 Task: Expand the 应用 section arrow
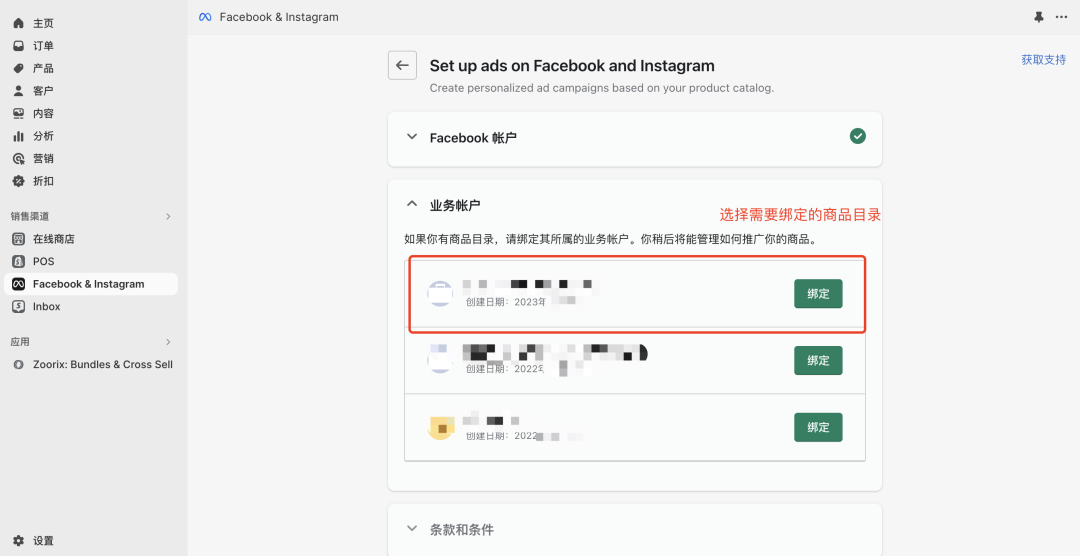(x=168, y=342)
